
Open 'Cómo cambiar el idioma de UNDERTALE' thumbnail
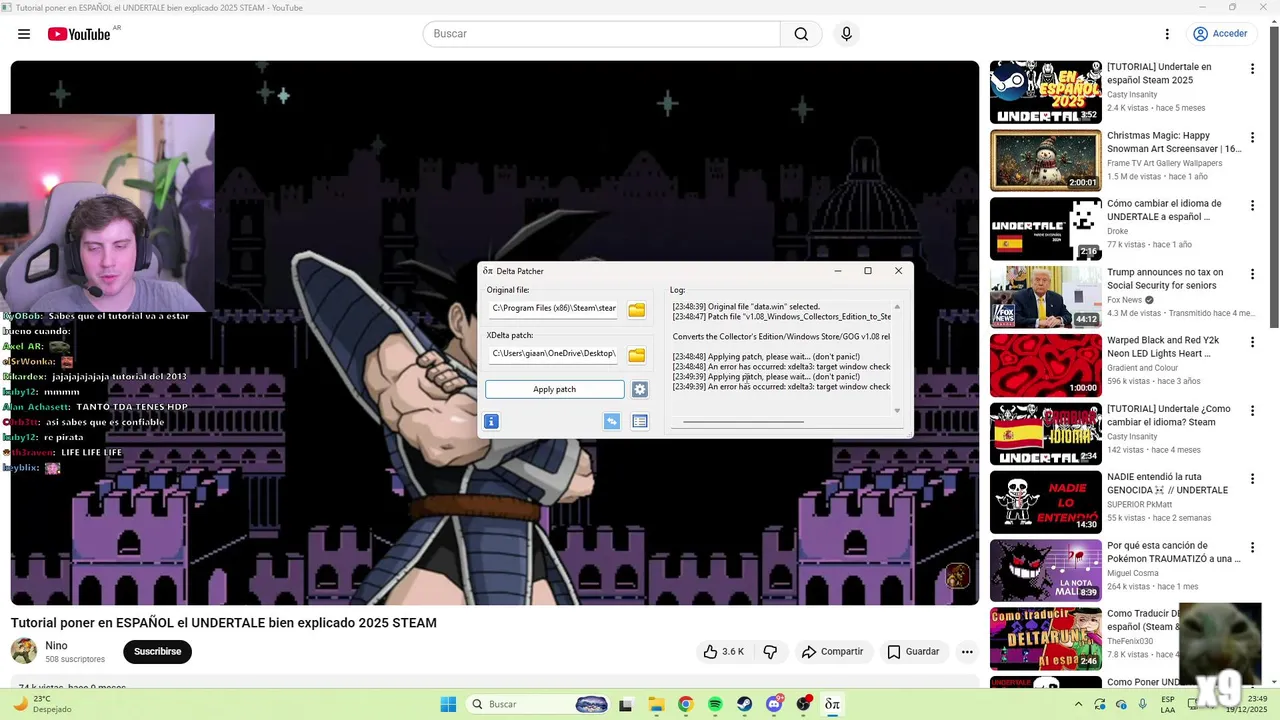coord(1046,229)
